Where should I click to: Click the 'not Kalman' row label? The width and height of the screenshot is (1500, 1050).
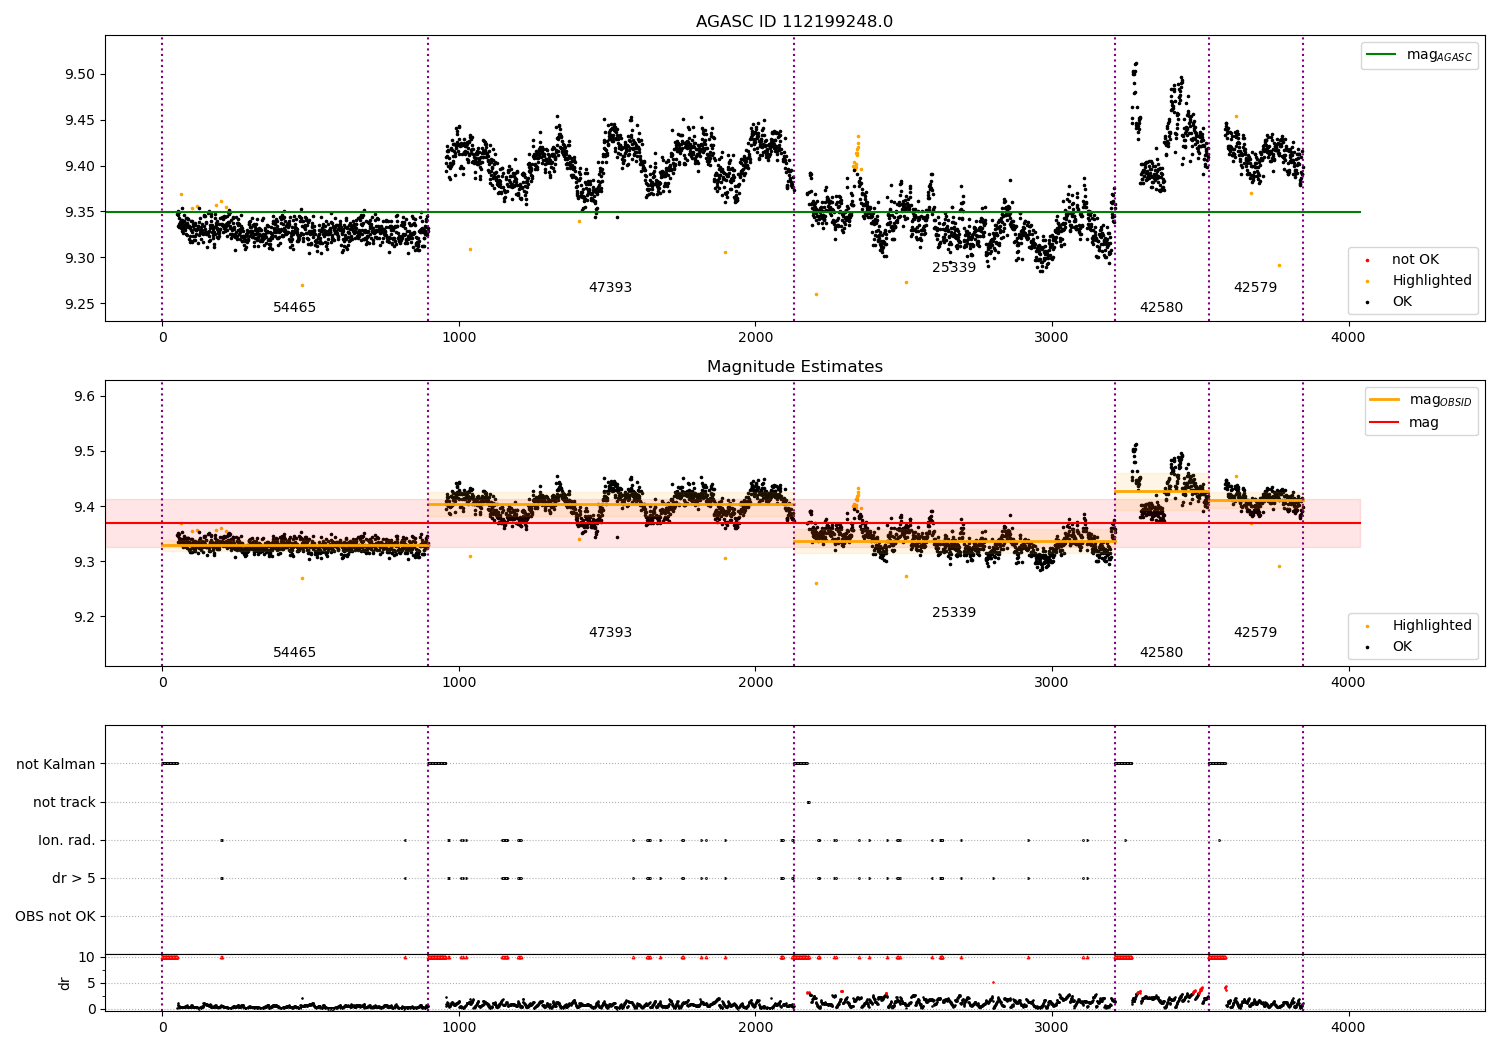[56, 765]
